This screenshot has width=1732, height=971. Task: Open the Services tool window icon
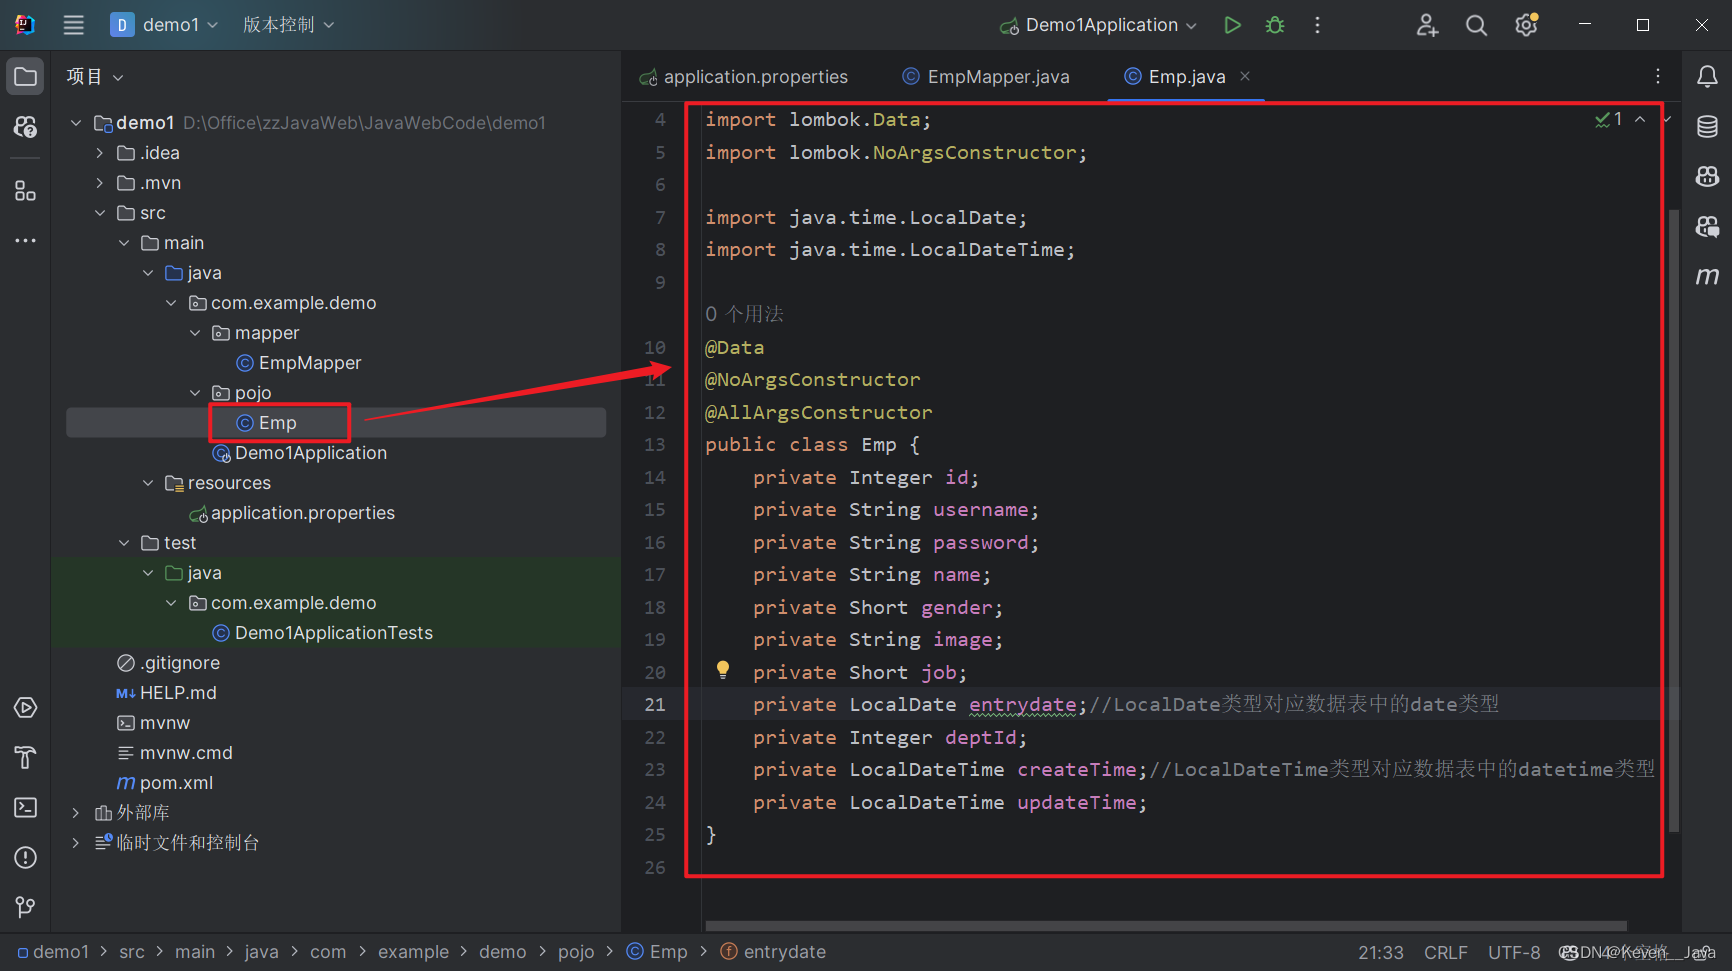pyautogui.click(x=26, y=708)
